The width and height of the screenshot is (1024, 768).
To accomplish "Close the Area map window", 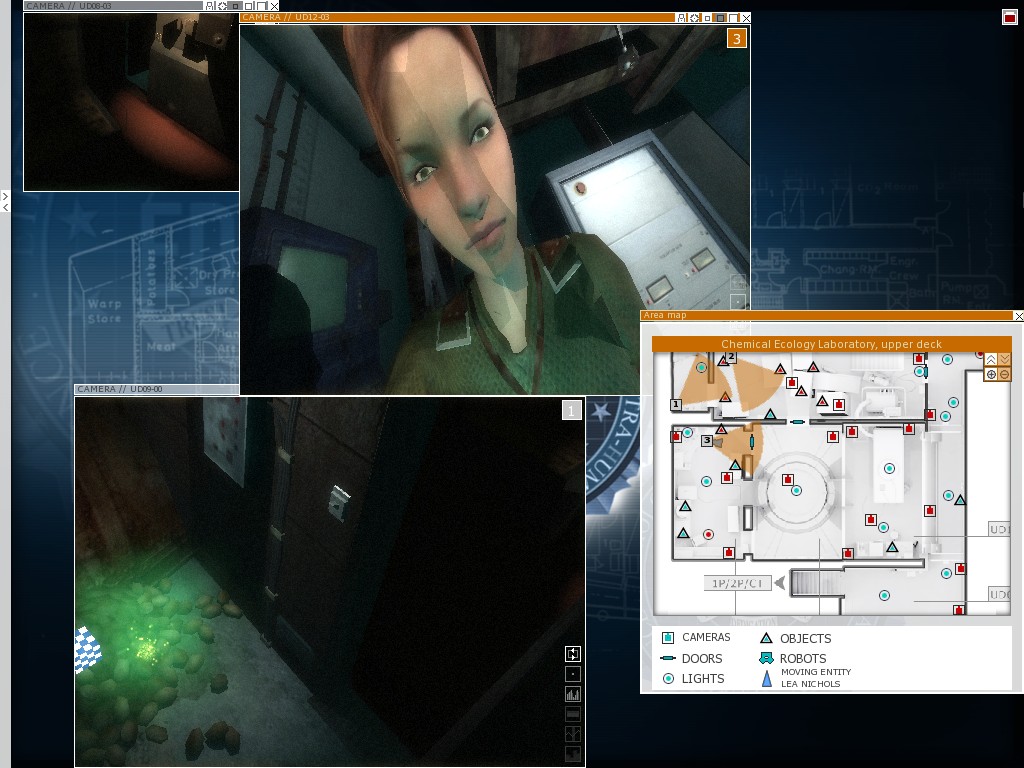I will tap(1018, 316).
